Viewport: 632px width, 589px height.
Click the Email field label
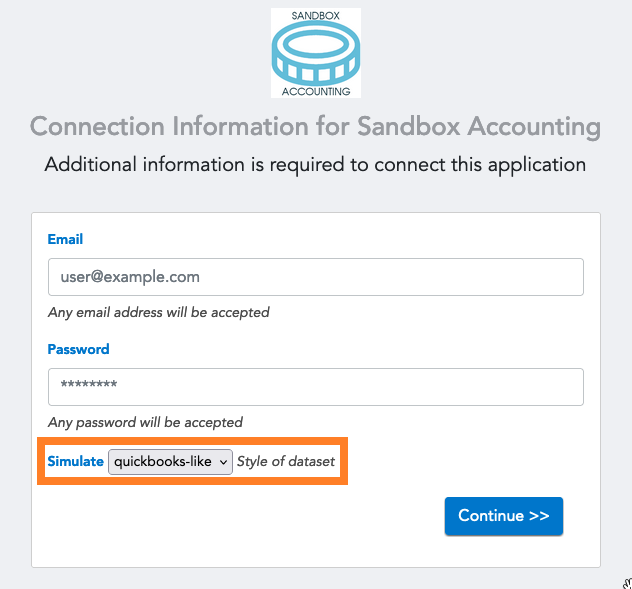pos(65,239)
